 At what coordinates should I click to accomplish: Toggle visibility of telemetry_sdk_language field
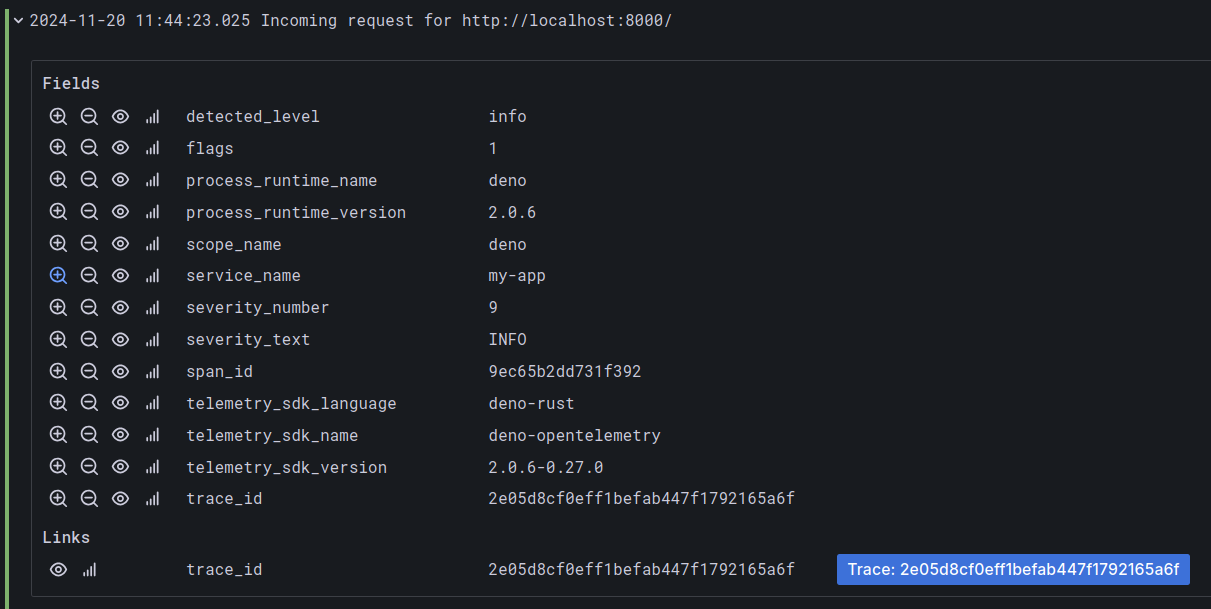[x=120, y=403]
